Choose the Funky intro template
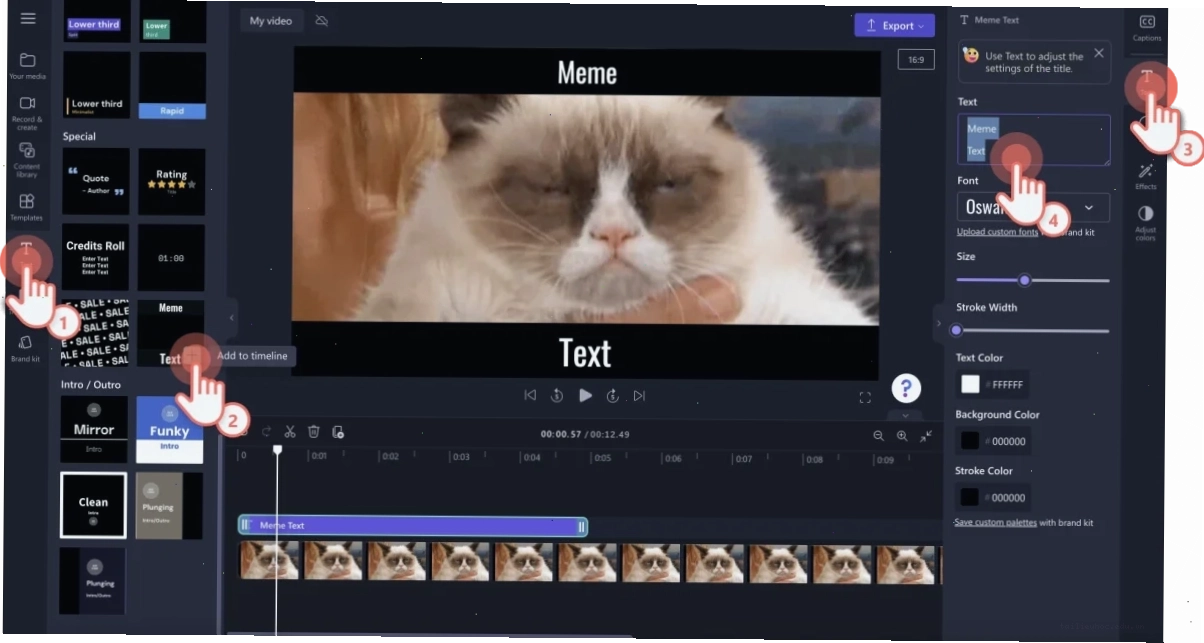The image size is (1204, 643). click(x=169, y=430)
